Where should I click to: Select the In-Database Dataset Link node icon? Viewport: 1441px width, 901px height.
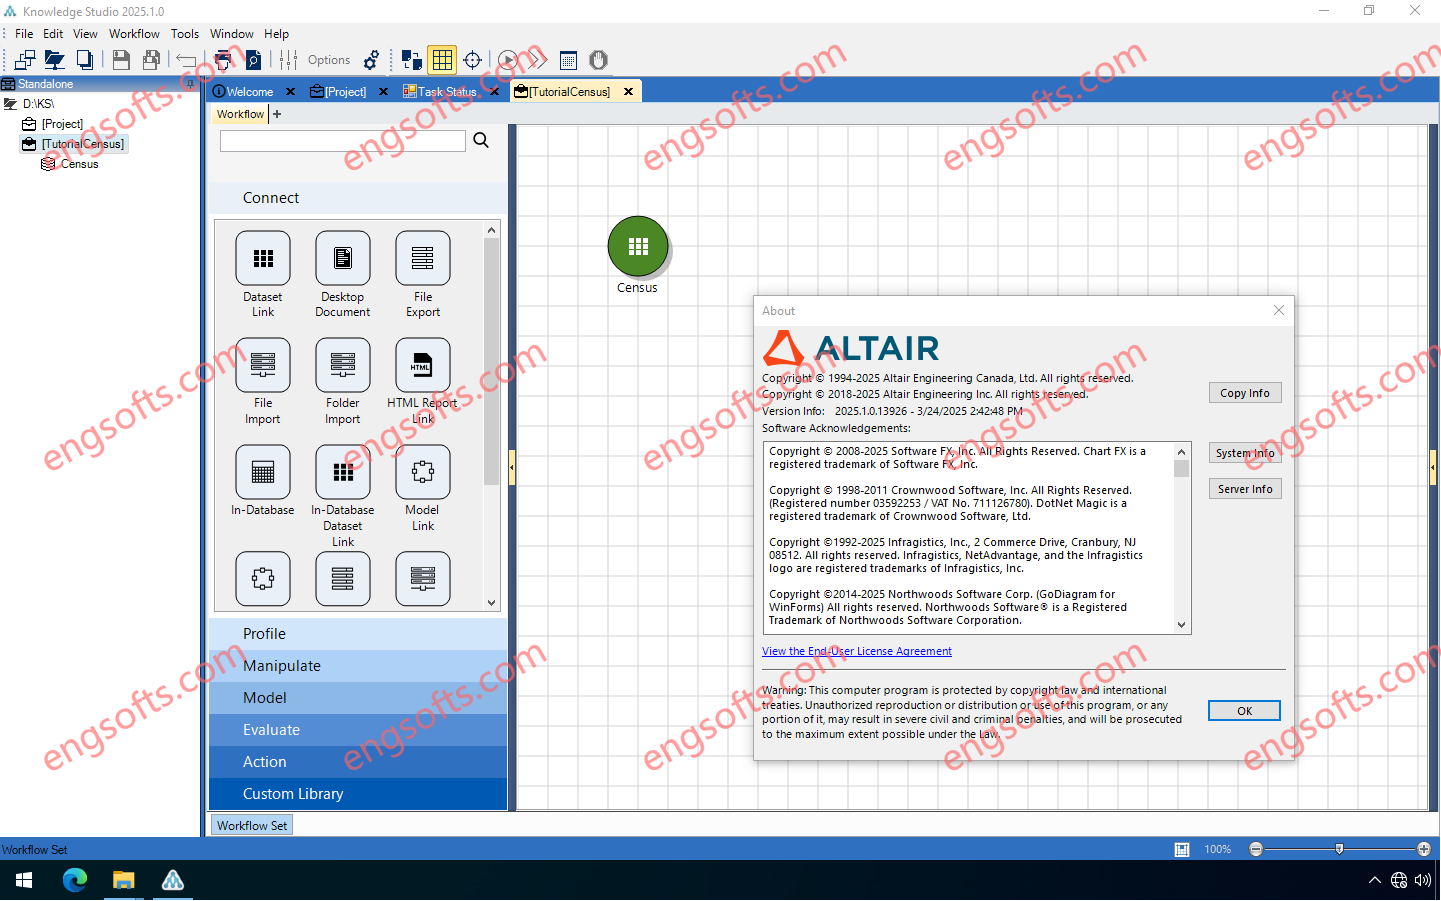coord(343,472)
